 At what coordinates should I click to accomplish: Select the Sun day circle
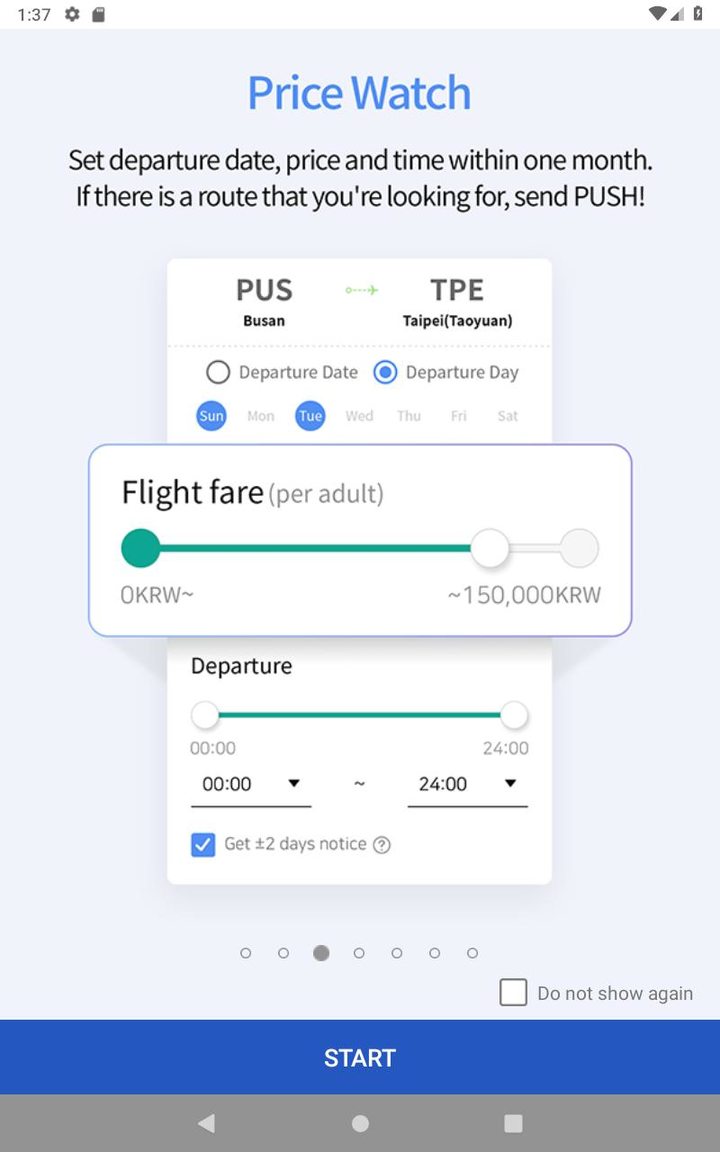point(211,416)
